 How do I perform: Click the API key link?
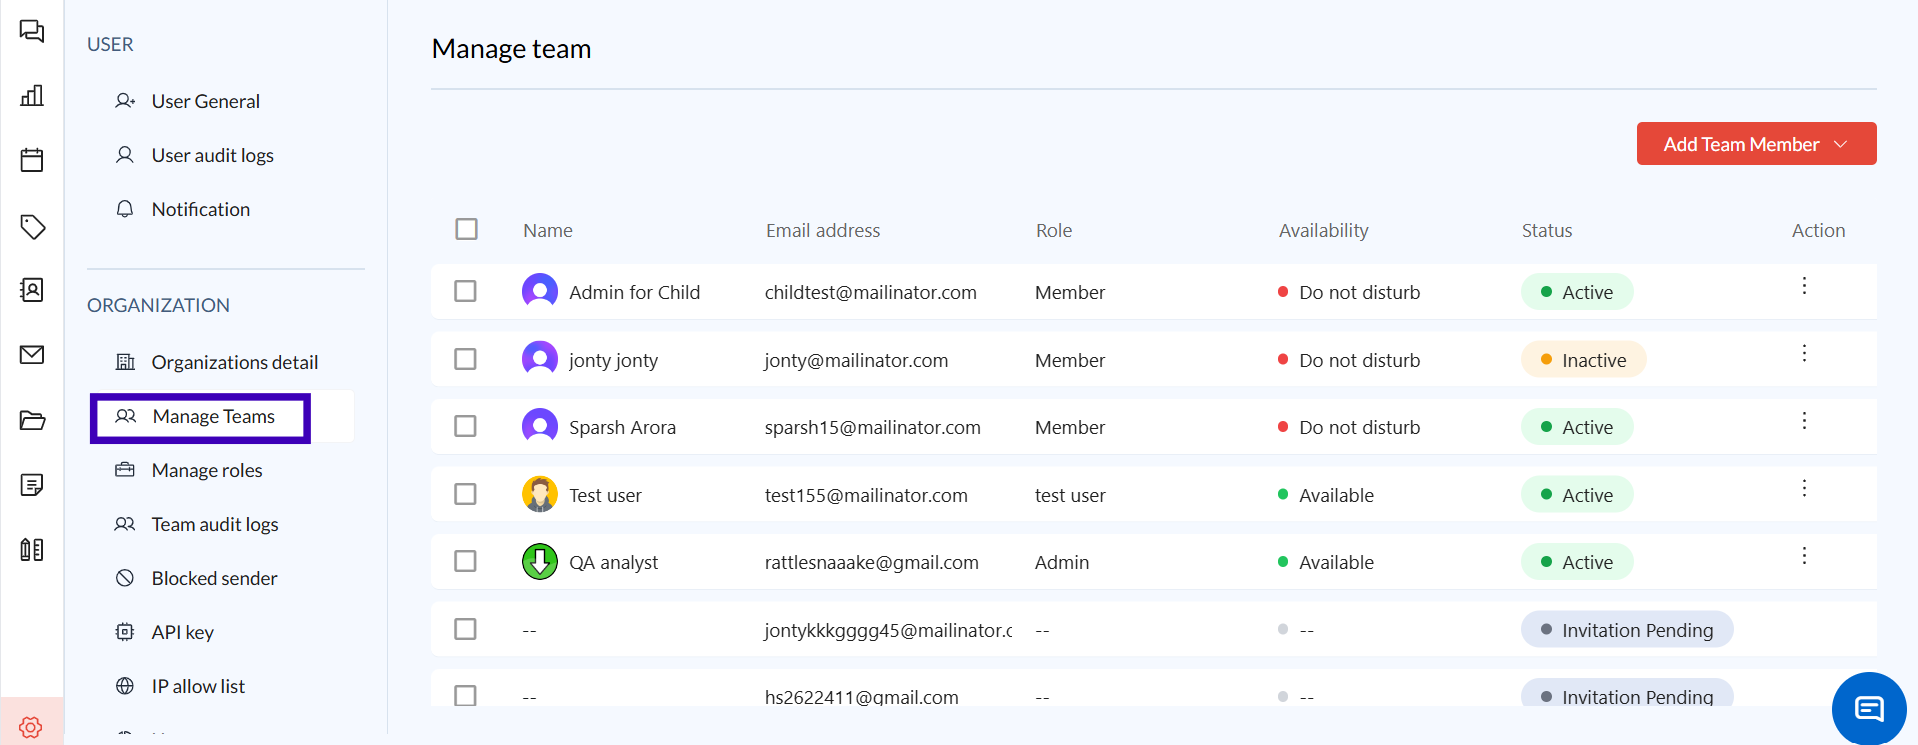click(x=182, y=632)
